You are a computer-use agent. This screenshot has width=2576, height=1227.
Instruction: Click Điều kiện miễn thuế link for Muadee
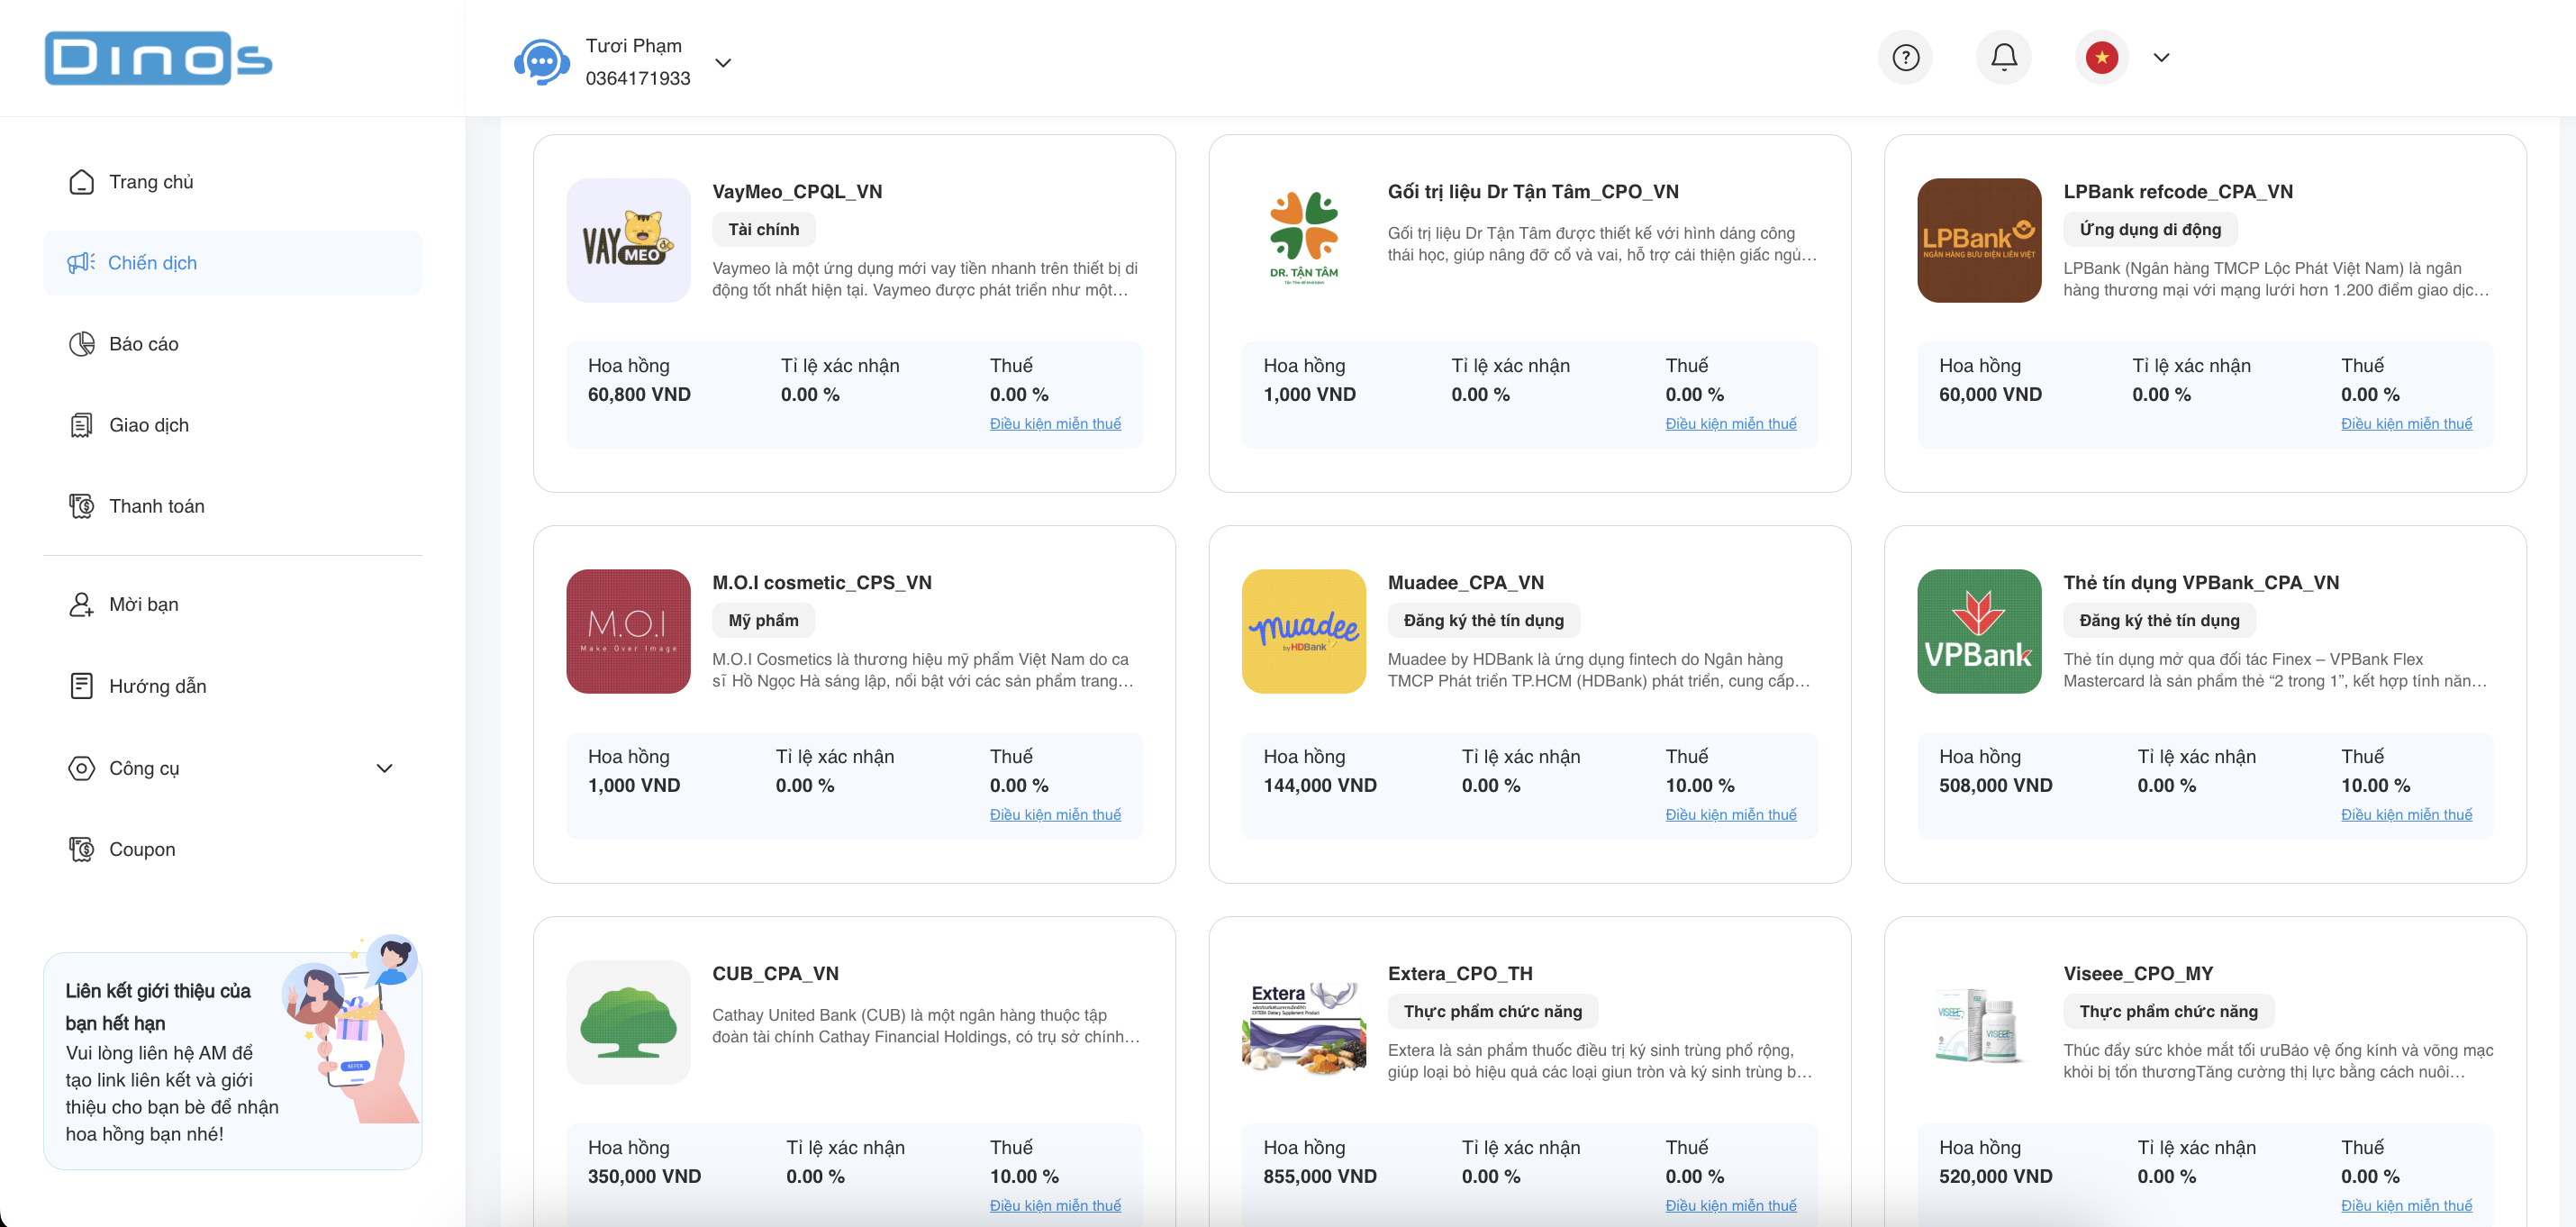(x=1730, y=815)
